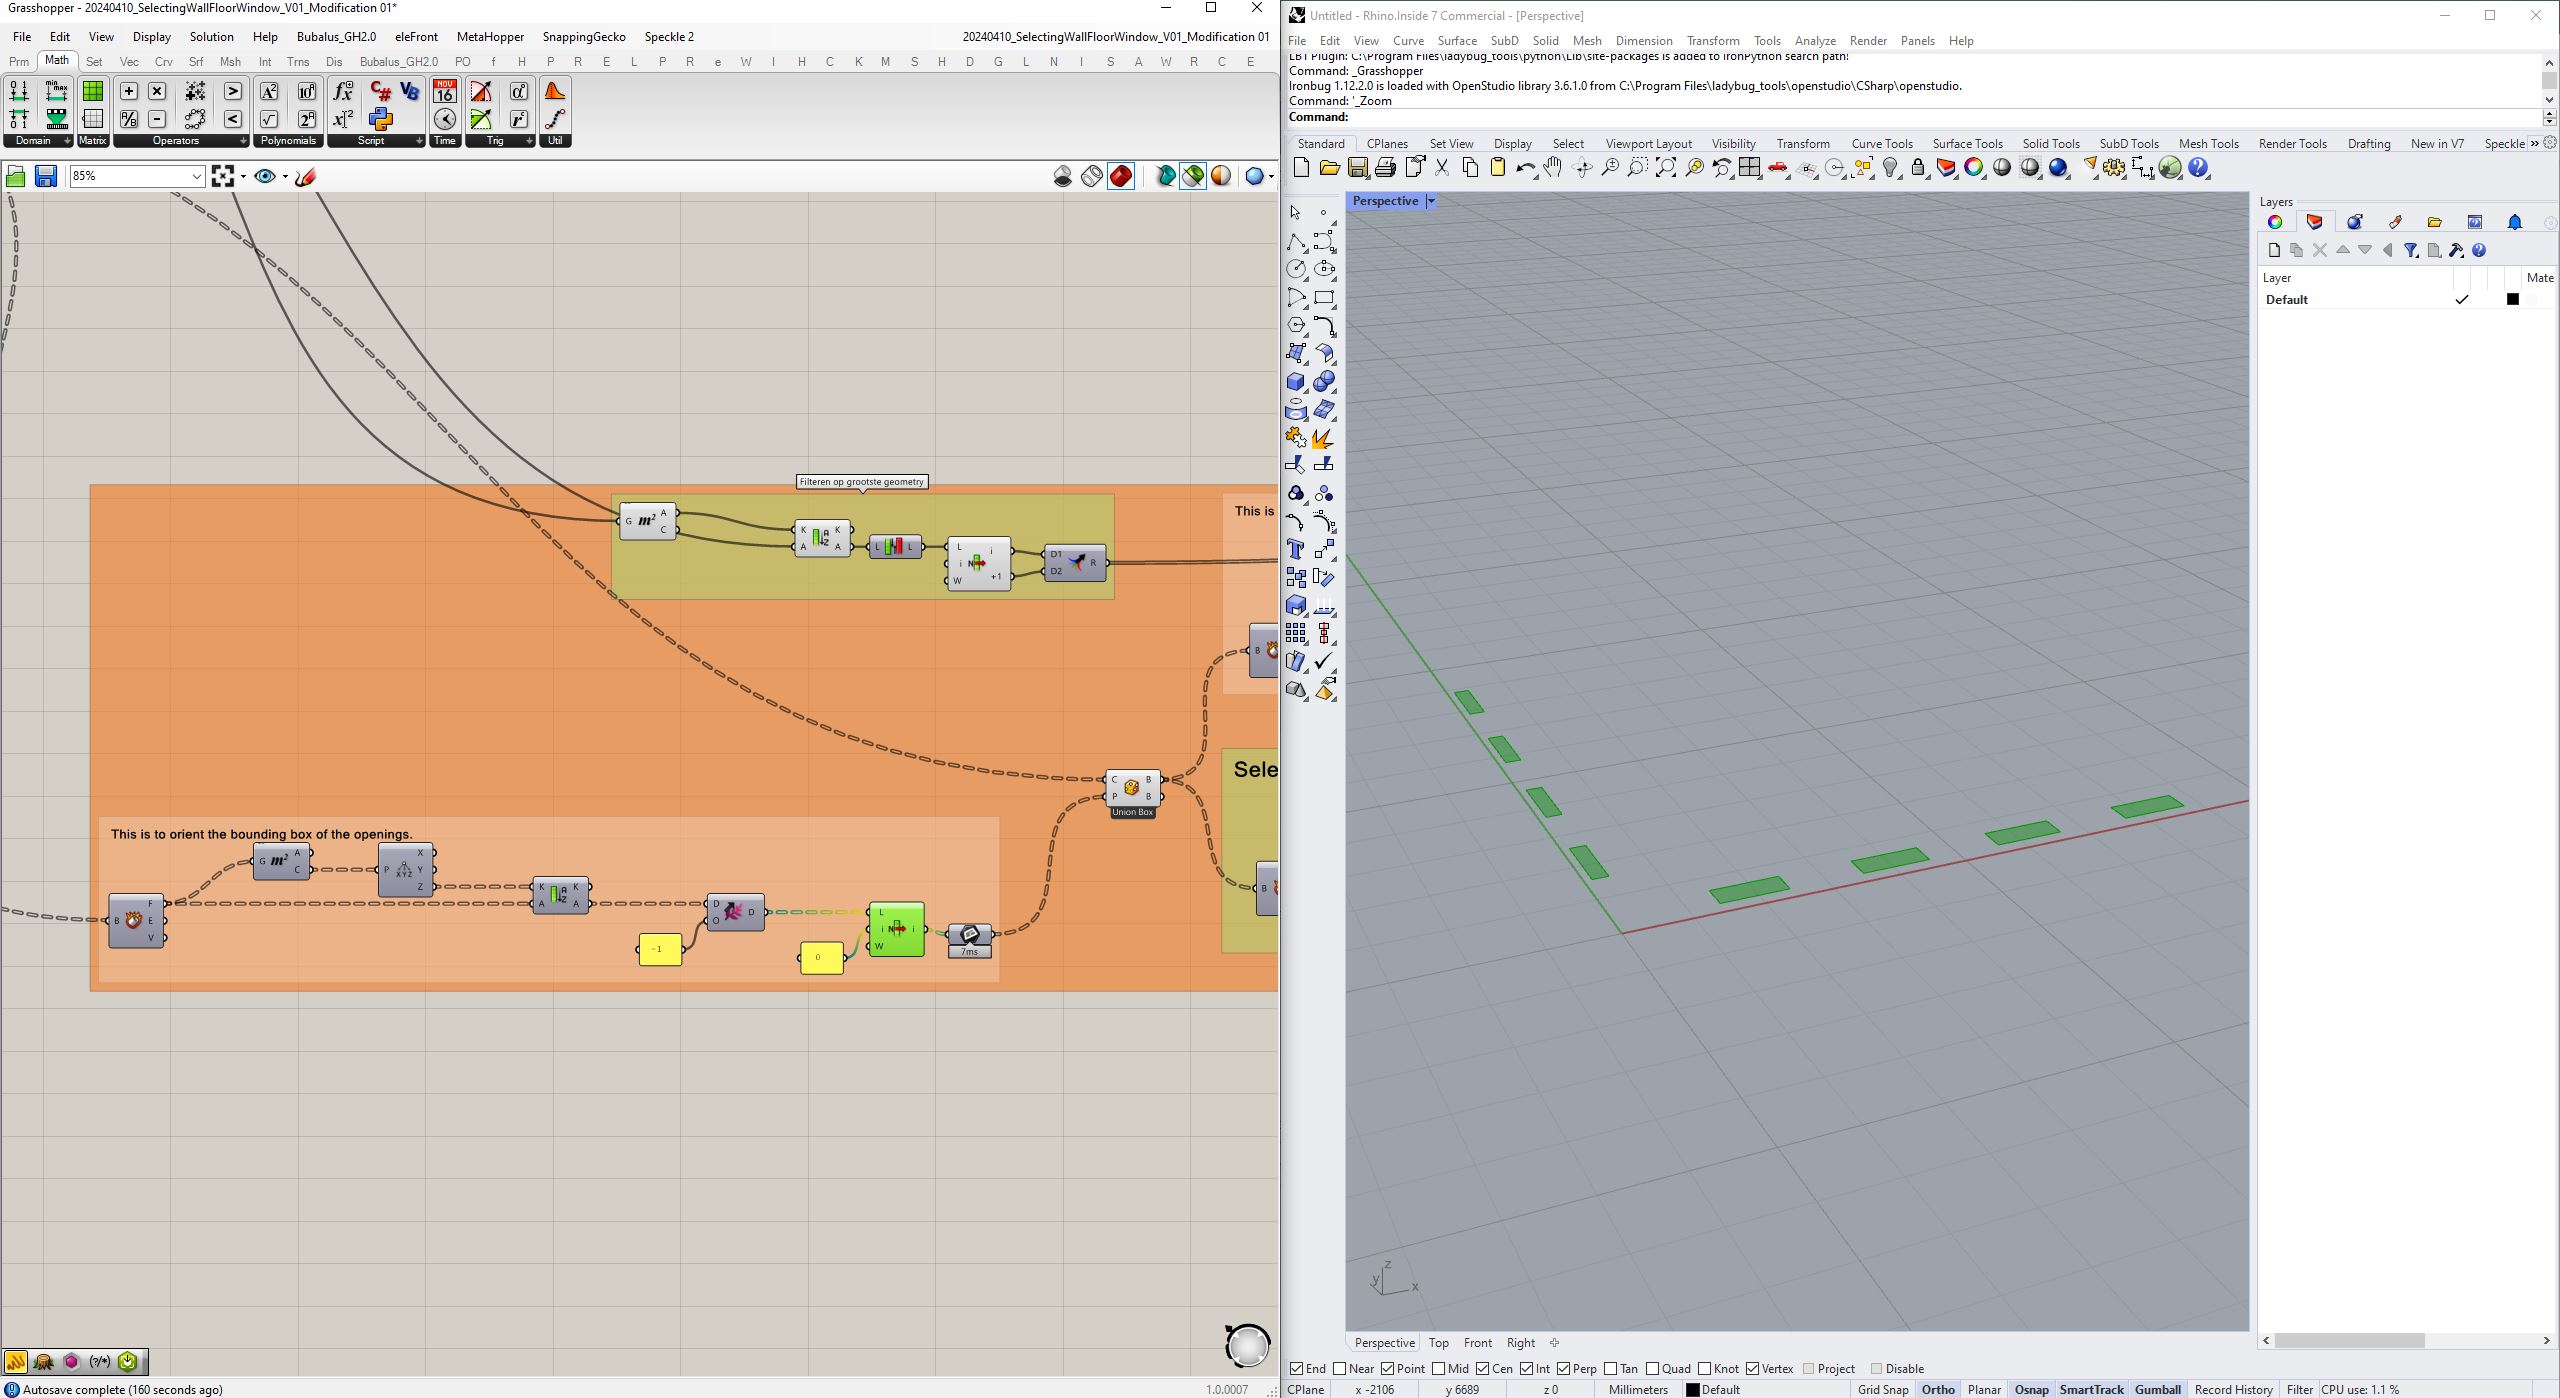The image size is (2560, 1398).
Task: Select the Python script component icon
Action: (380, 119)
